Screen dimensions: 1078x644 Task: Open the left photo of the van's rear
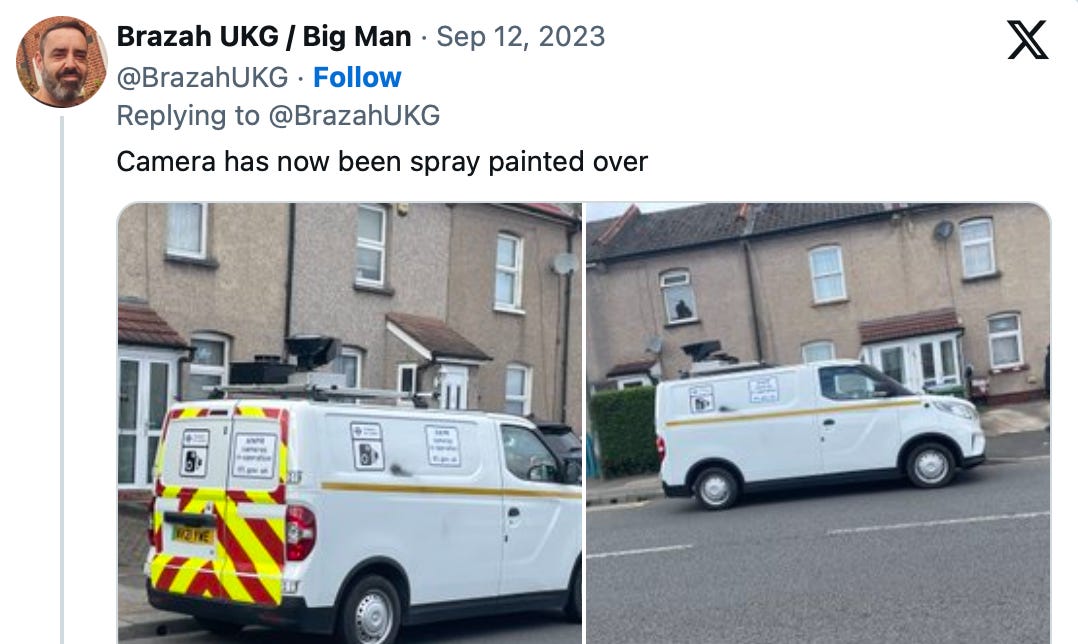(x=350, y=423)
